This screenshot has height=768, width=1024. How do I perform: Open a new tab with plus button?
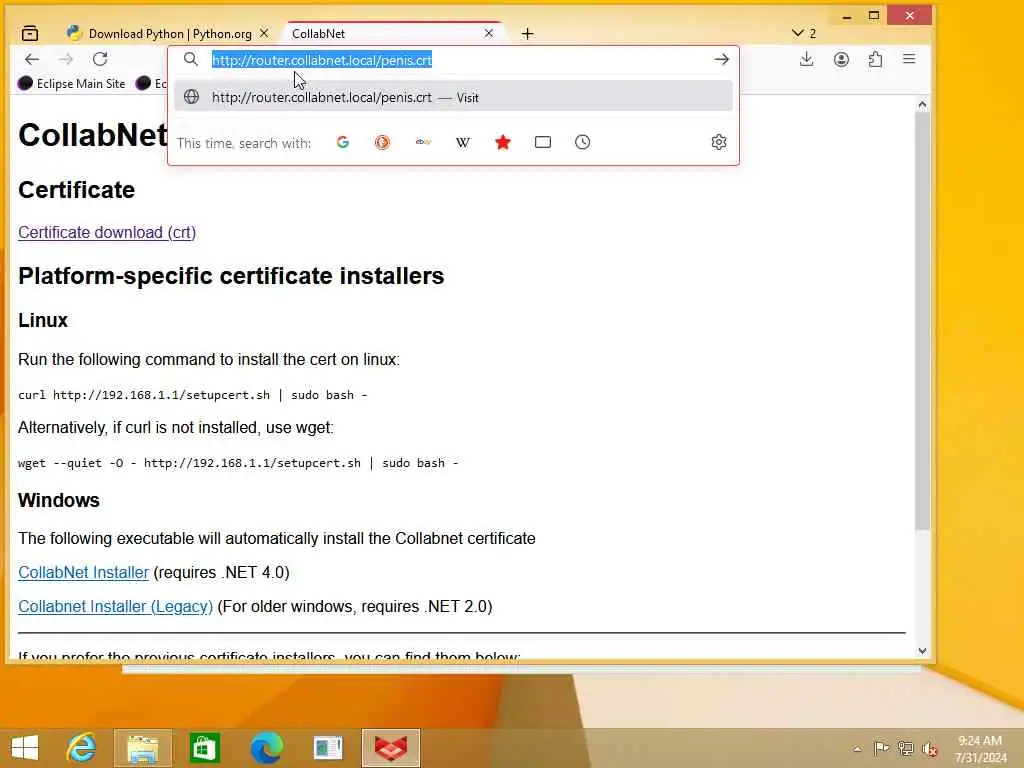[x=528, y=33]
